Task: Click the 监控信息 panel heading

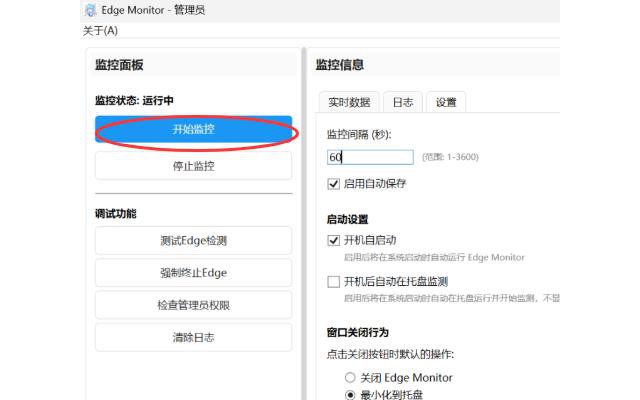Action: click(340, 65)
